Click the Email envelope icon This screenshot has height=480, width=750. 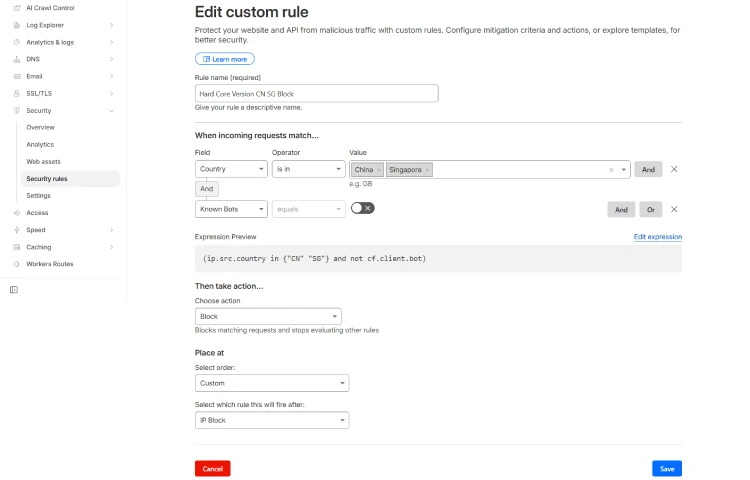click(17, 76)
